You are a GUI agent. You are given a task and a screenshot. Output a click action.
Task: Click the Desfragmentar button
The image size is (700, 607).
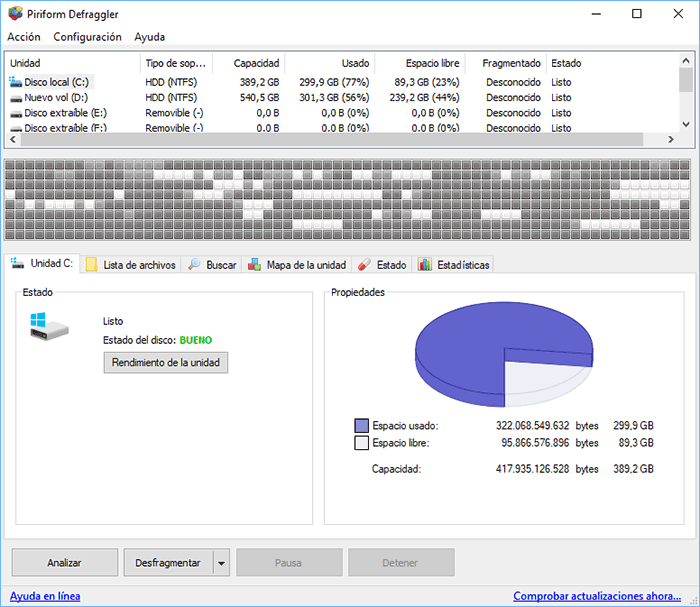[168, 562]
